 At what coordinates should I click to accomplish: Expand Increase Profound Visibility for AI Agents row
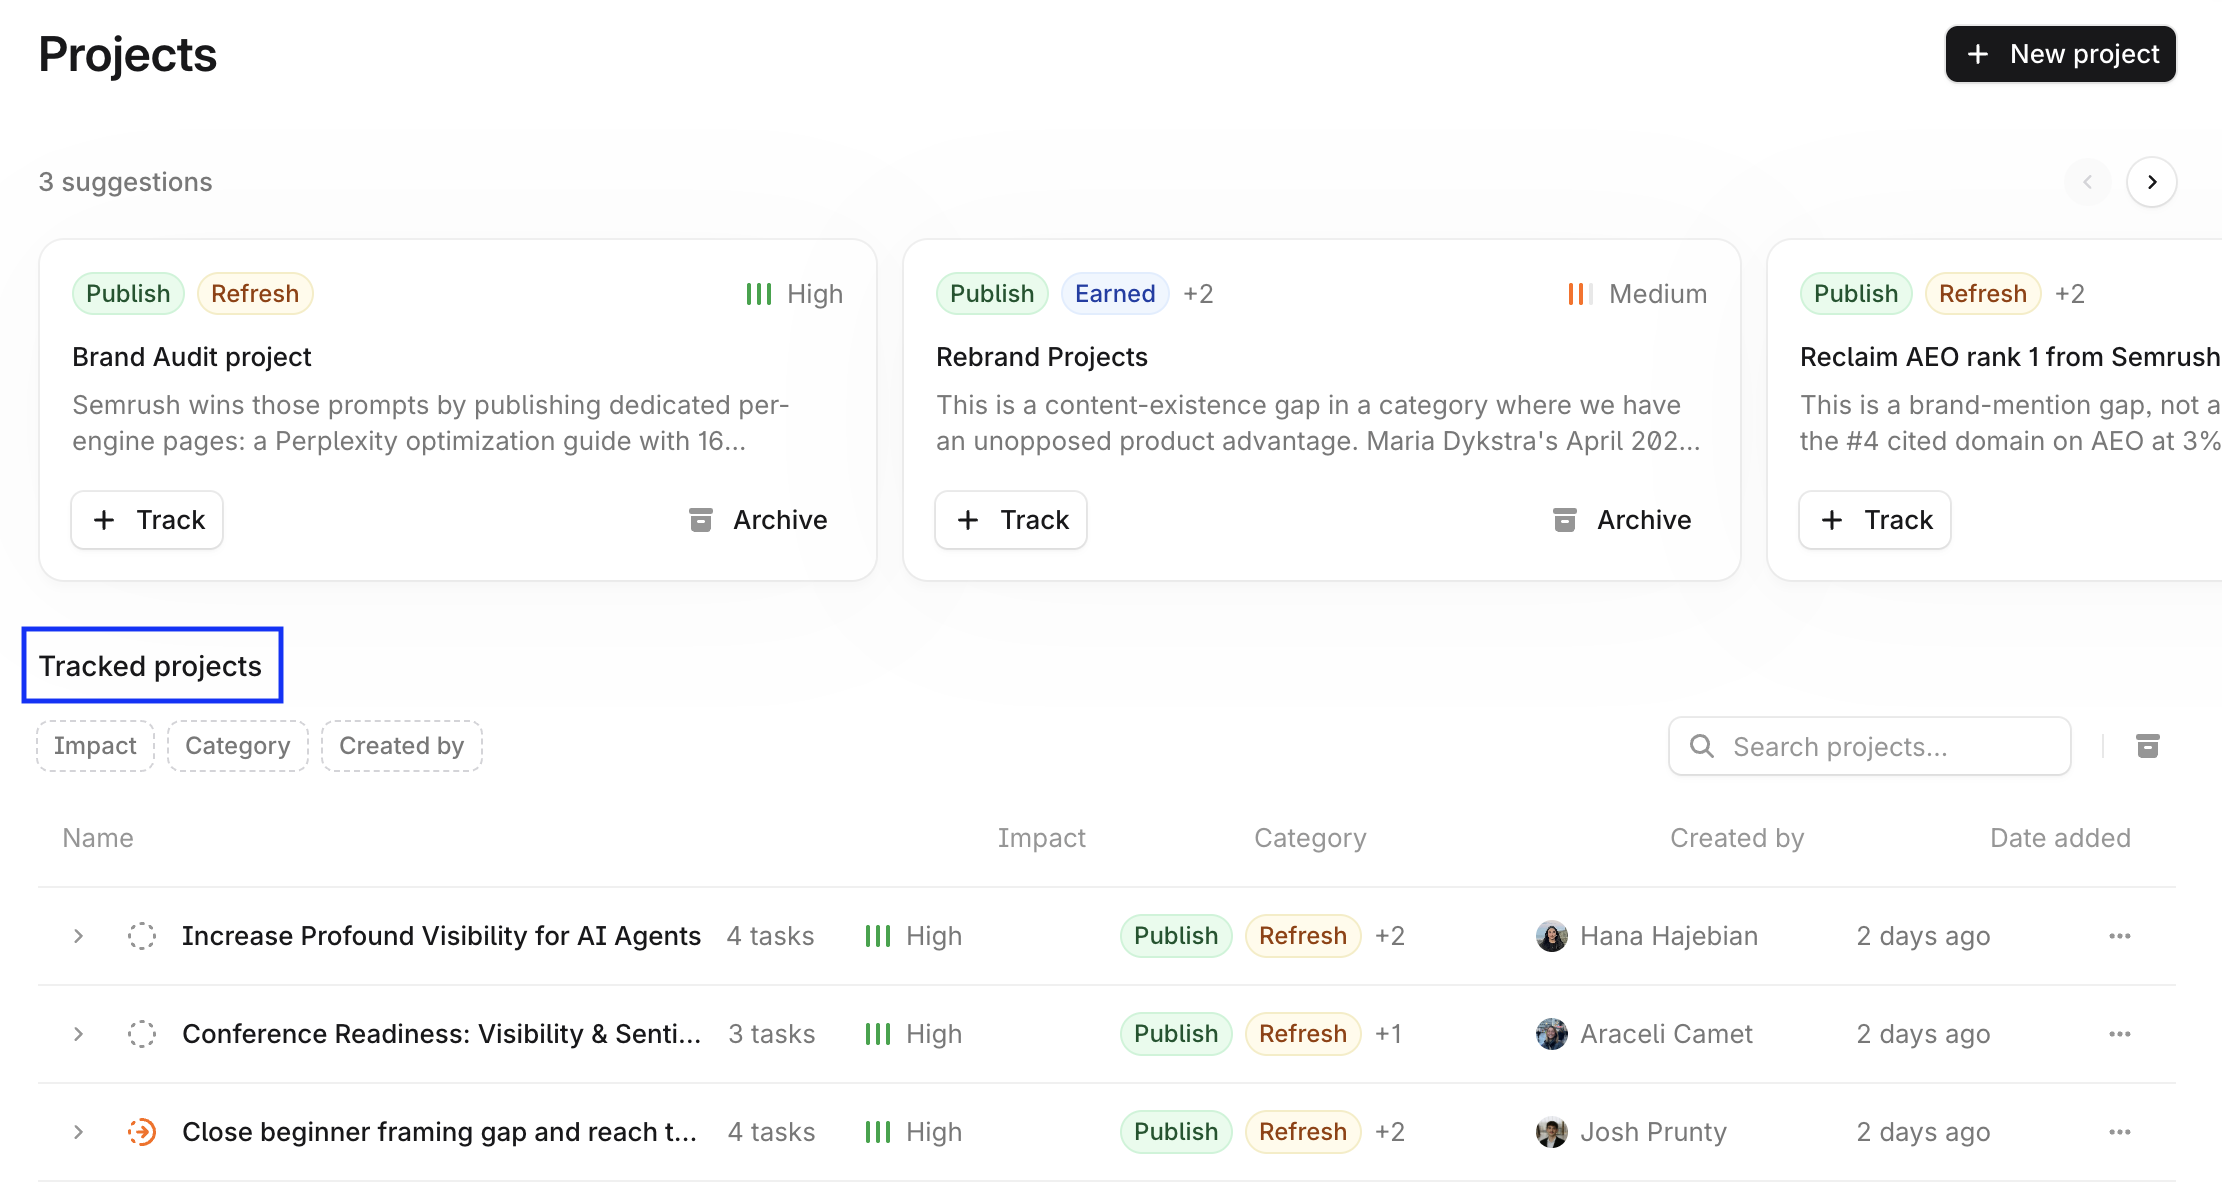(x=78, y=936)
